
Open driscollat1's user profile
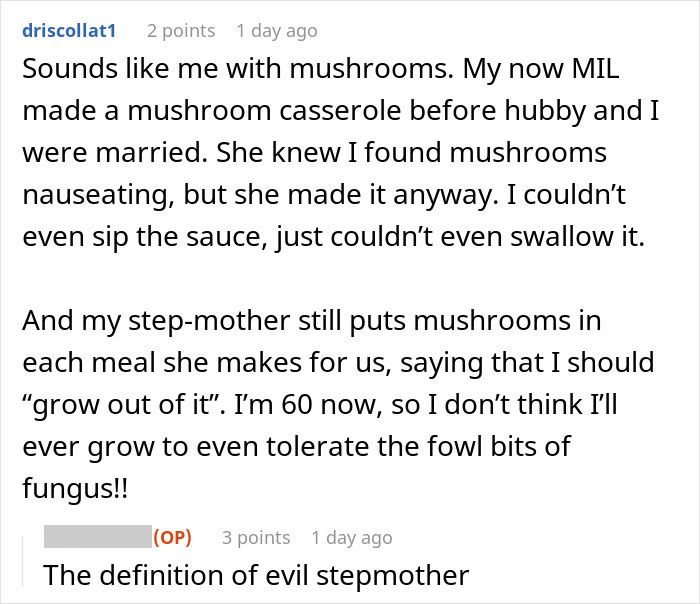coord(69,31)
